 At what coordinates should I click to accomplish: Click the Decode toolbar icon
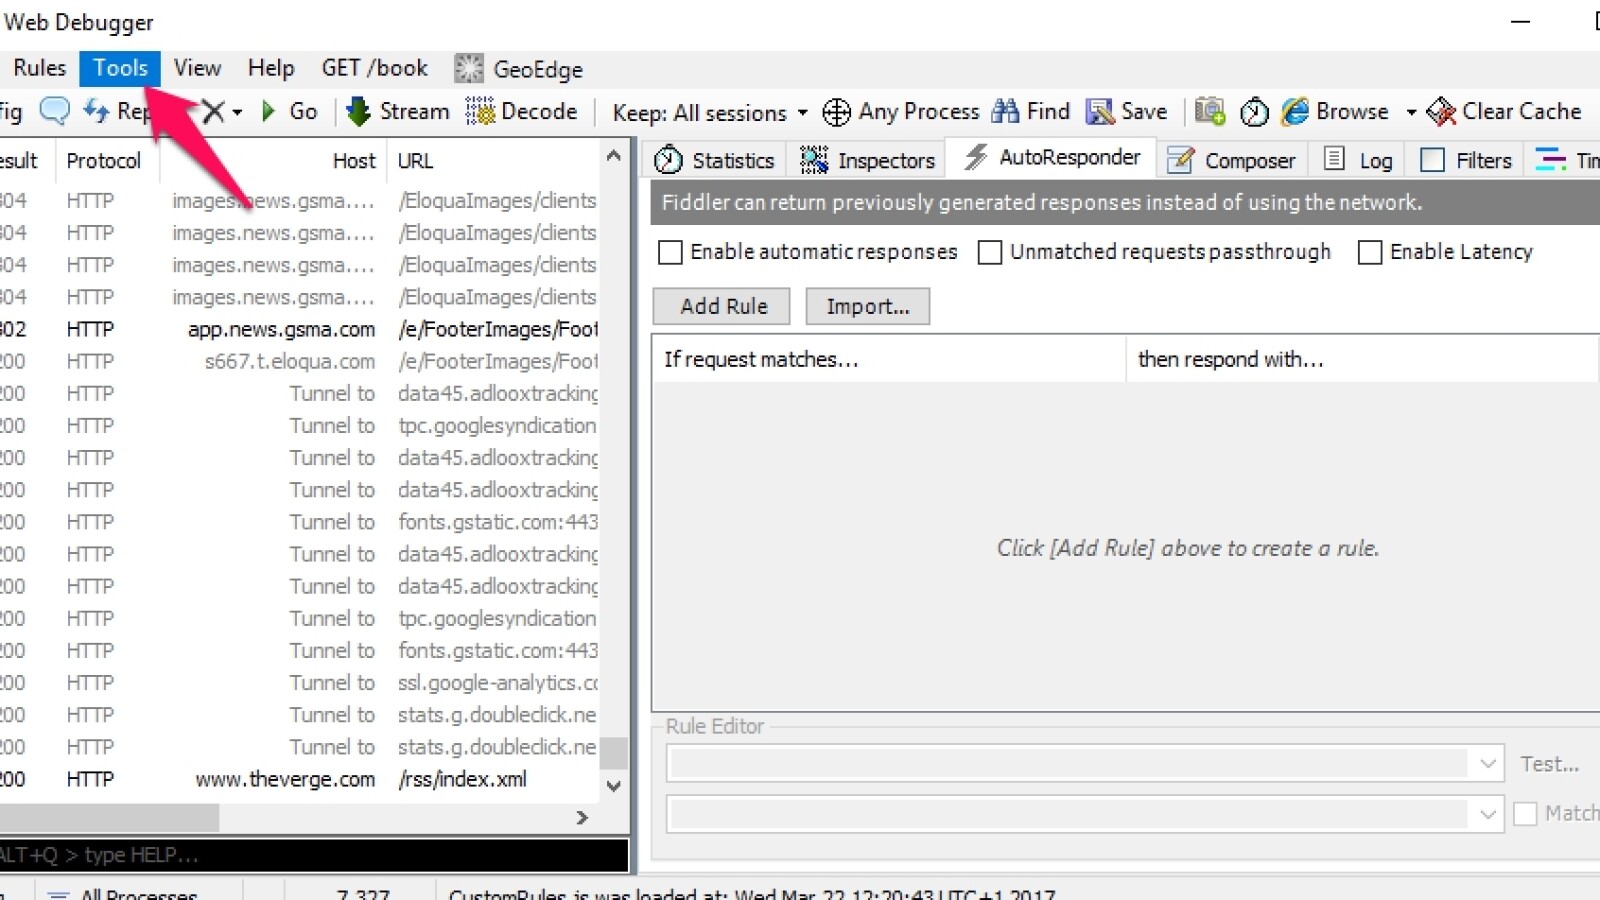(480, 112)
